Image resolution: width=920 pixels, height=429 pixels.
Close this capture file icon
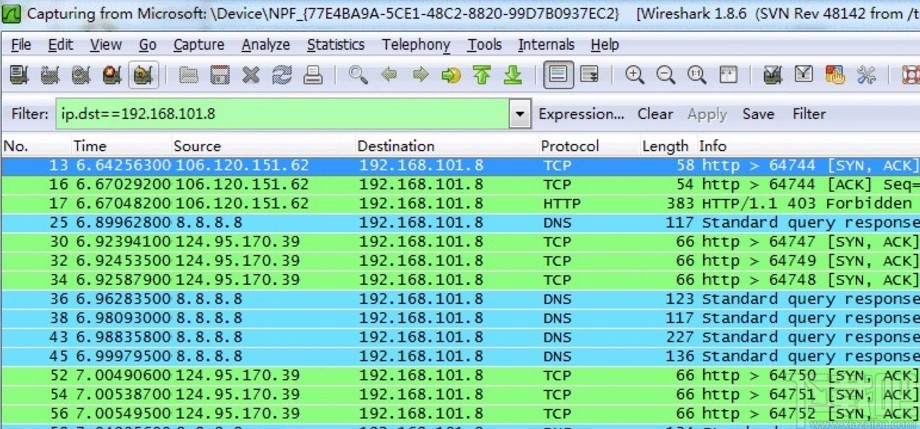pyautogui.click(x=251, y=75)
